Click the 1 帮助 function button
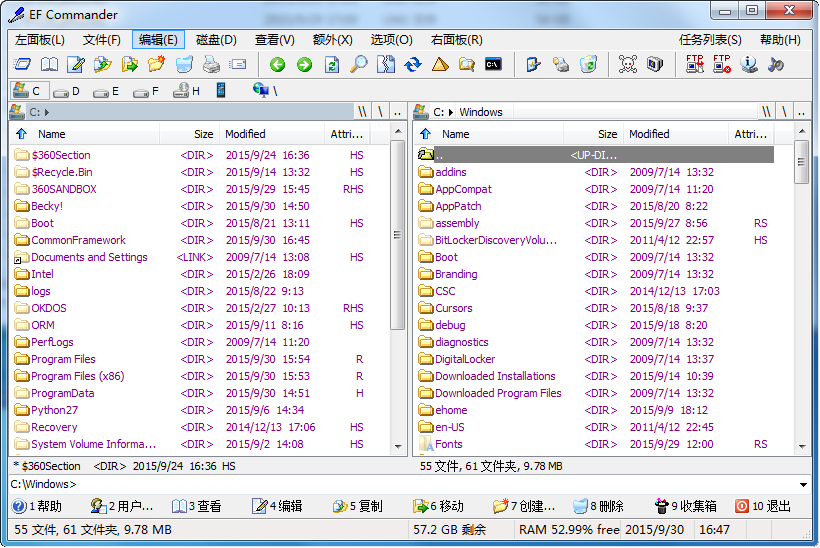Image resolution: width=820 pixels, height=548 pixels. (x=38, y=506)
